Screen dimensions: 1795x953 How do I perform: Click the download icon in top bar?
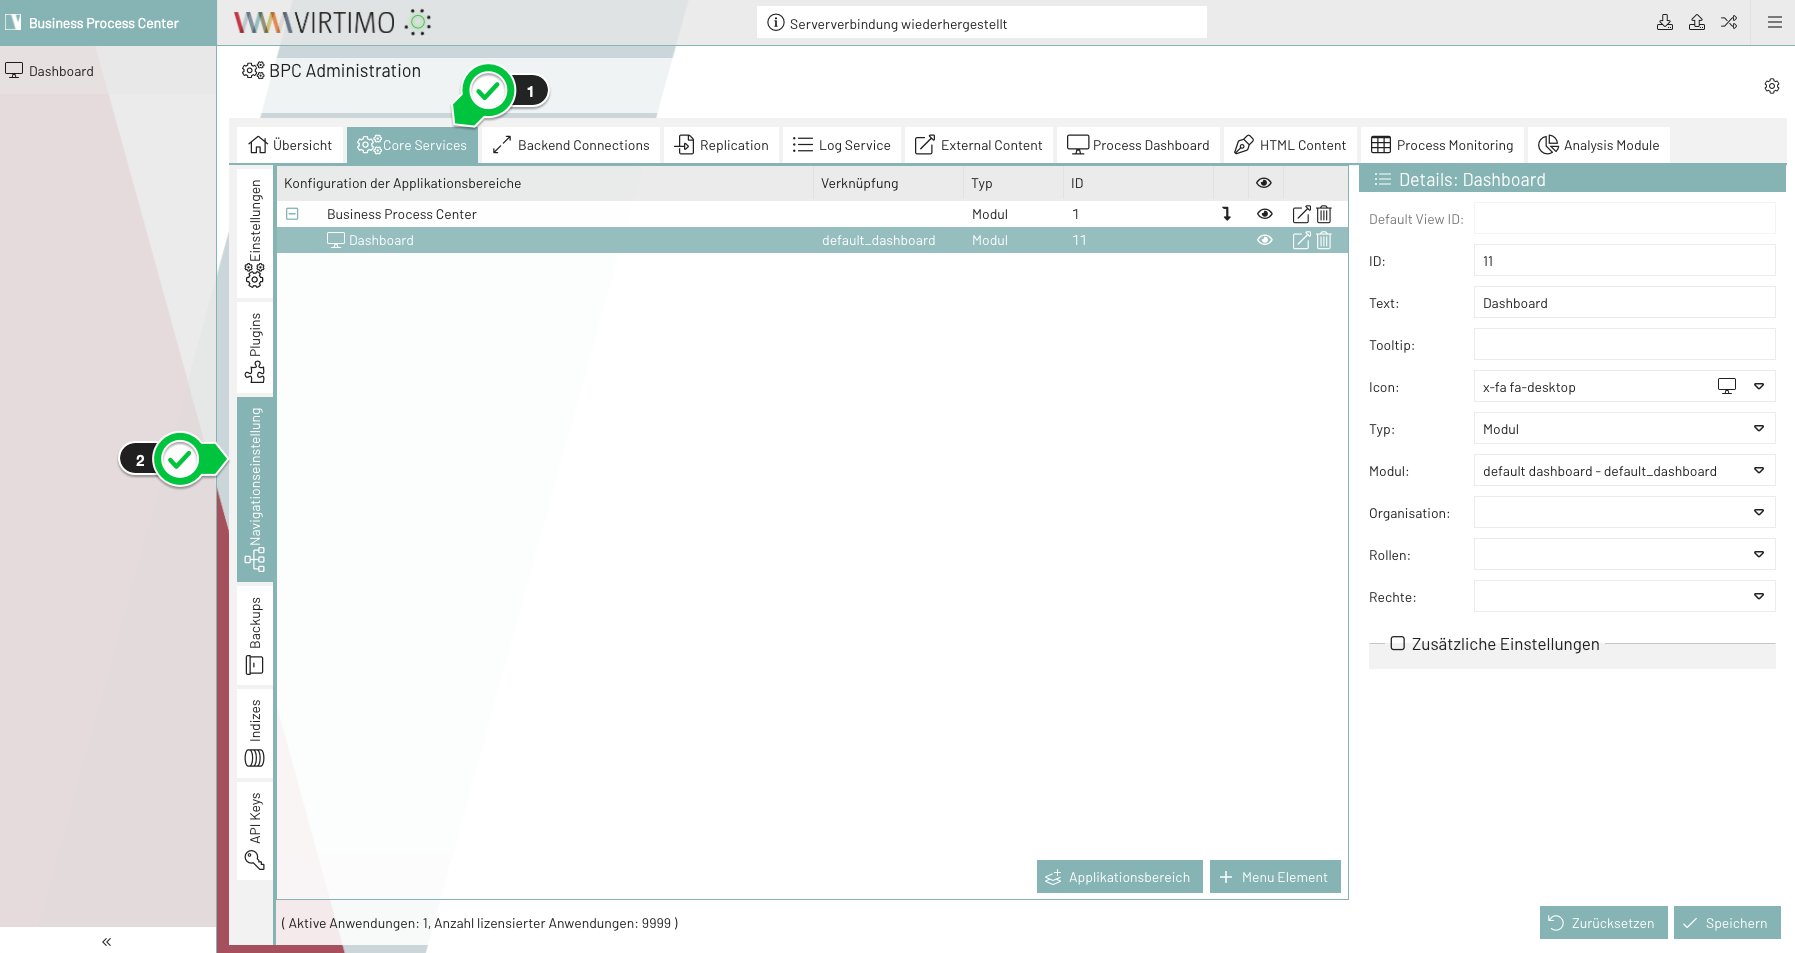pyautogui.click(x=1665, y=22)
